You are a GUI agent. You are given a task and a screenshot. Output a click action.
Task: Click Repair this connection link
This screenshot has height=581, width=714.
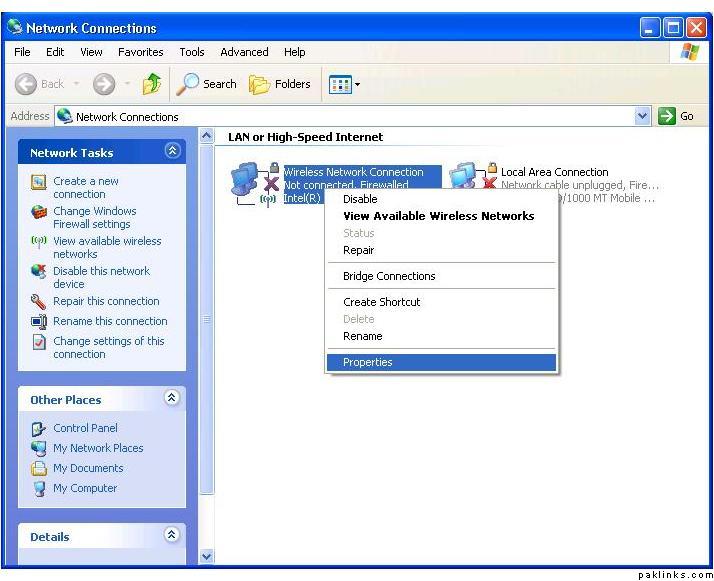pos(106,301)
